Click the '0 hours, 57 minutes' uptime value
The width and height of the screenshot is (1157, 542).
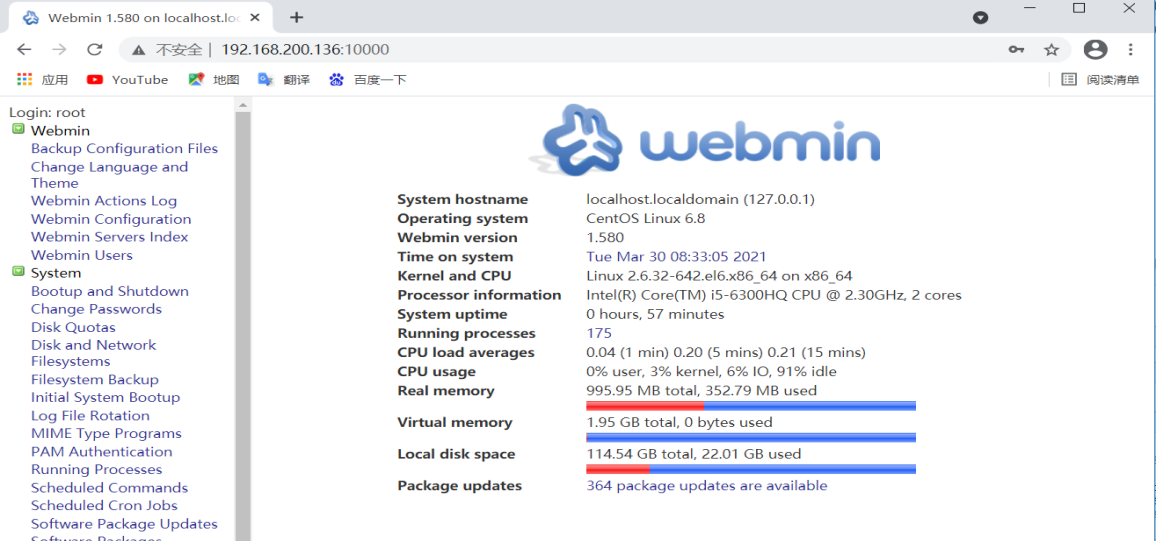point(655,314)
